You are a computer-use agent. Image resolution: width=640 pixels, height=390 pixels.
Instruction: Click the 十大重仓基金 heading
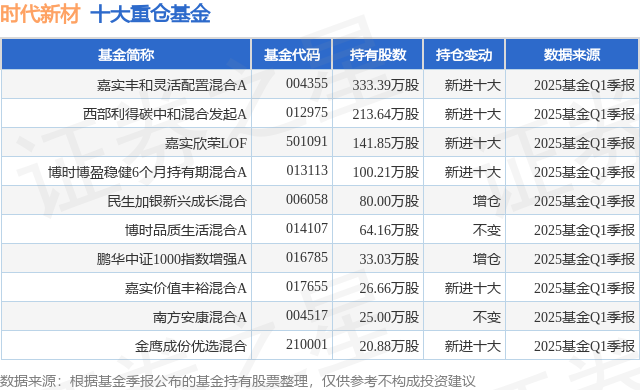coord(150,14)
